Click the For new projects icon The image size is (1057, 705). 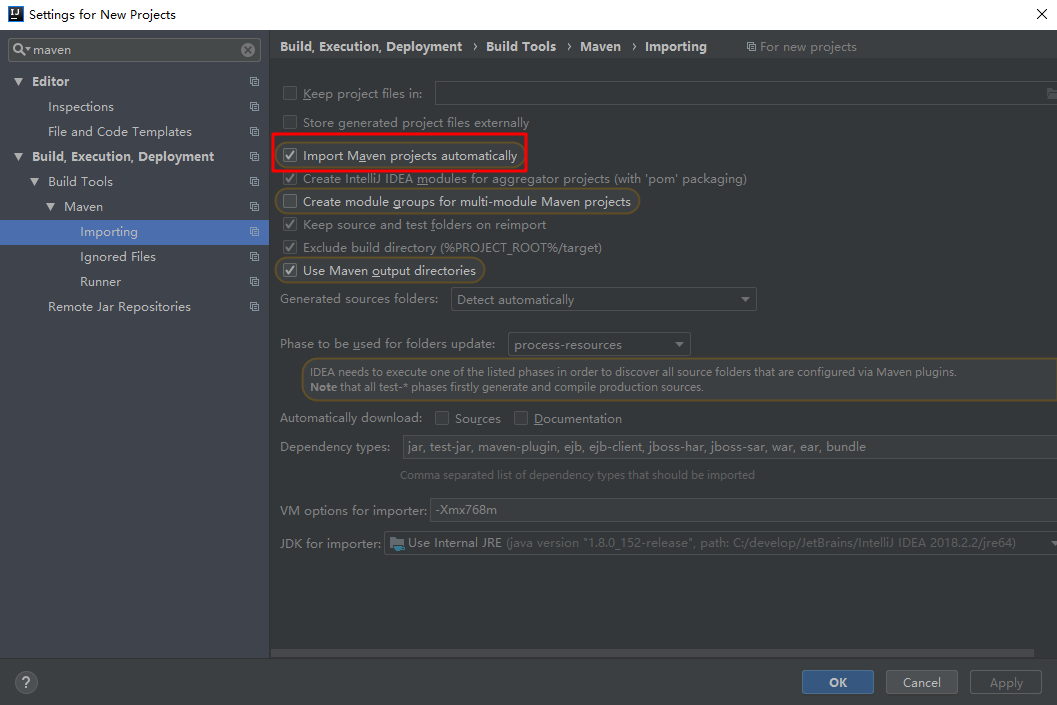(751, 47)
